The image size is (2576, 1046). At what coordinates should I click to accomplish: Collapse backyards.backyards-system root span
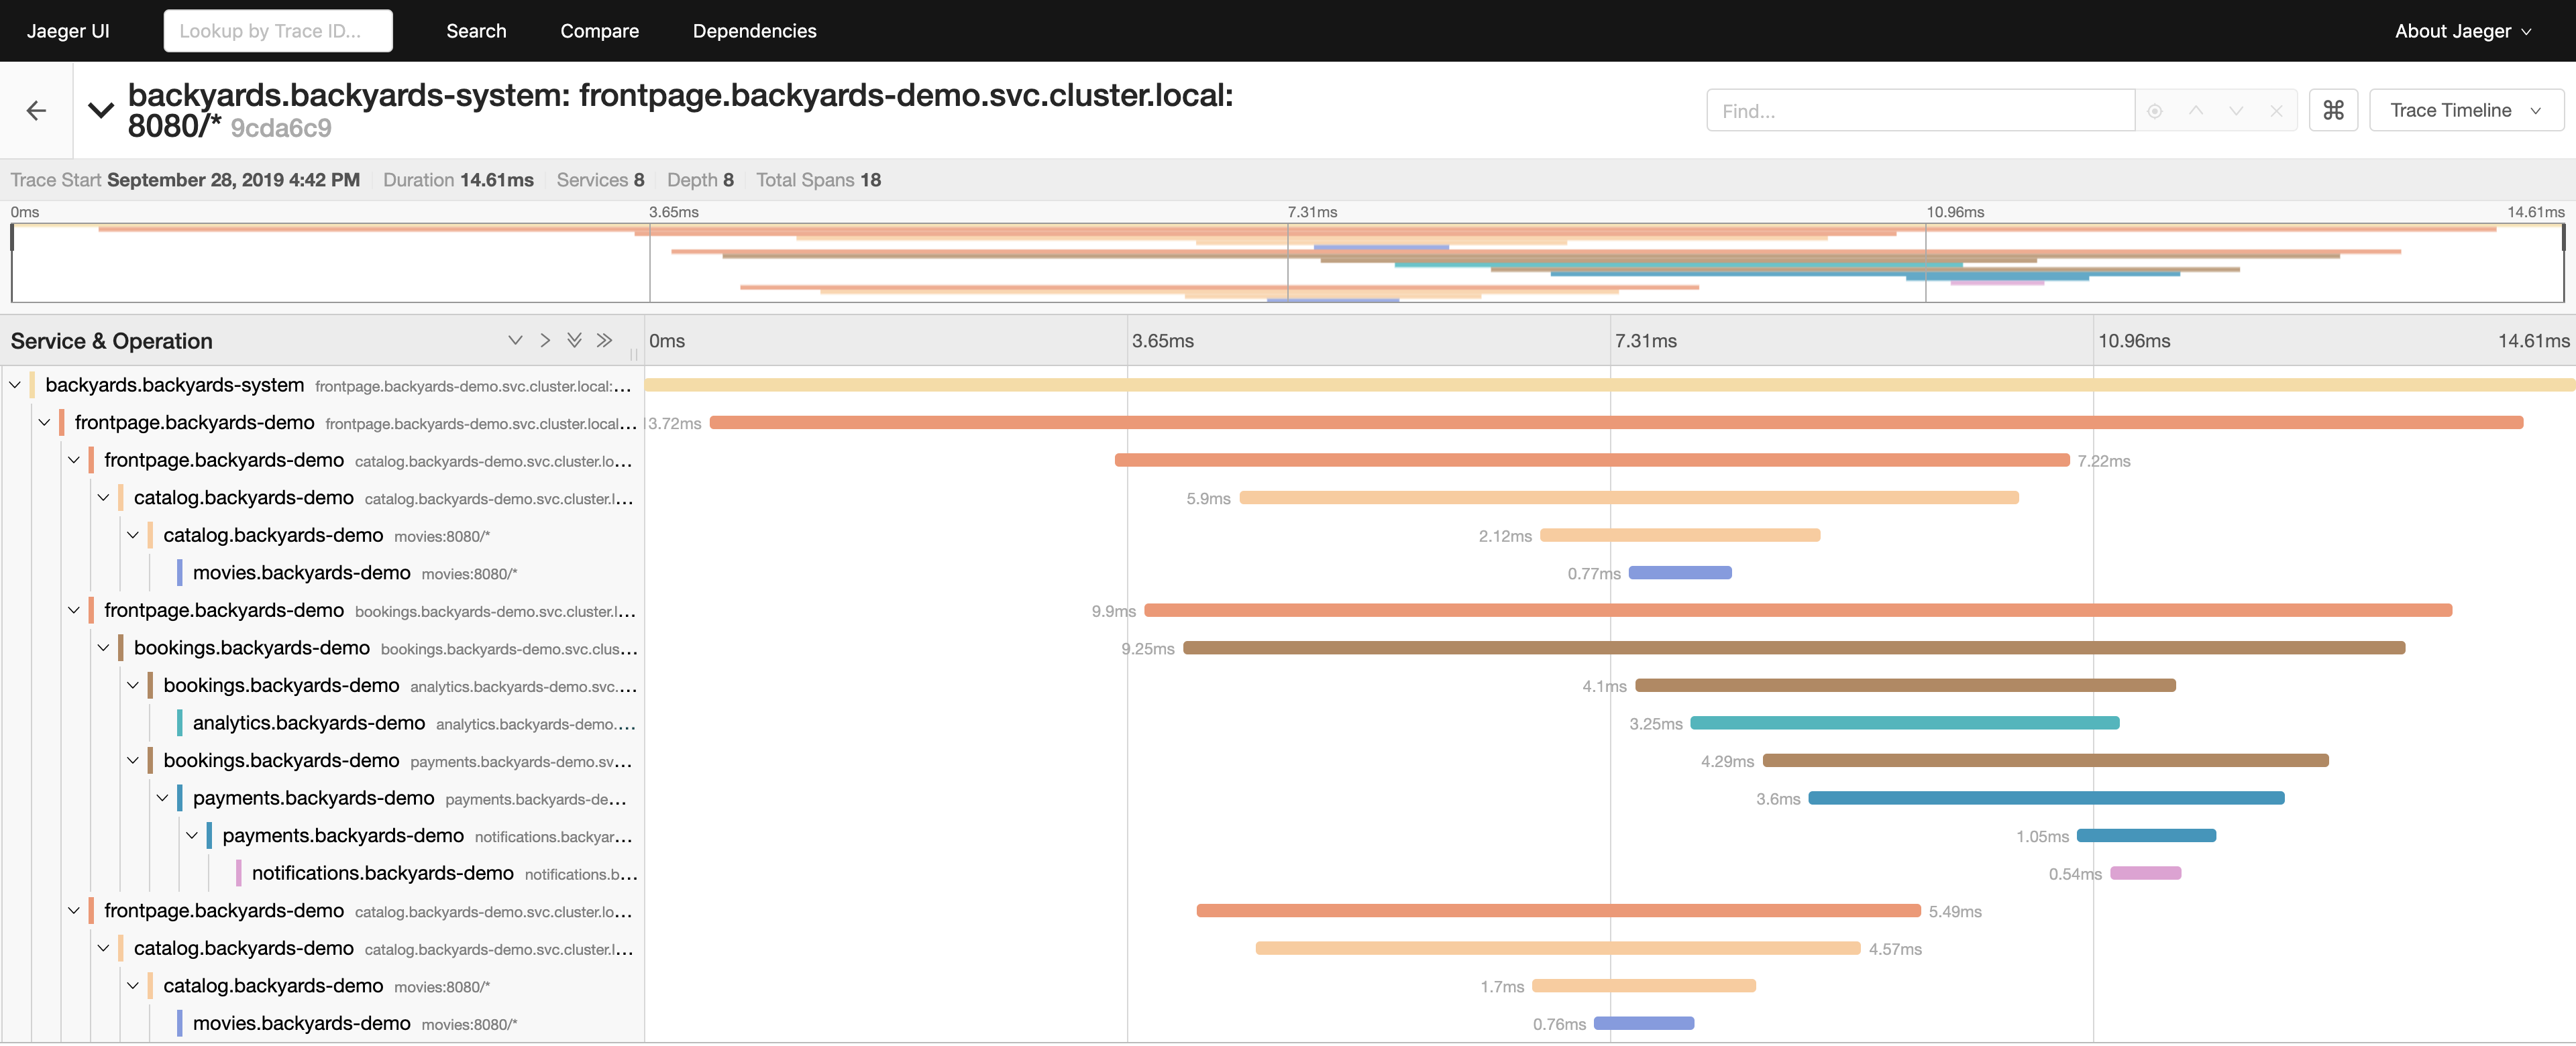click(15, 385)
